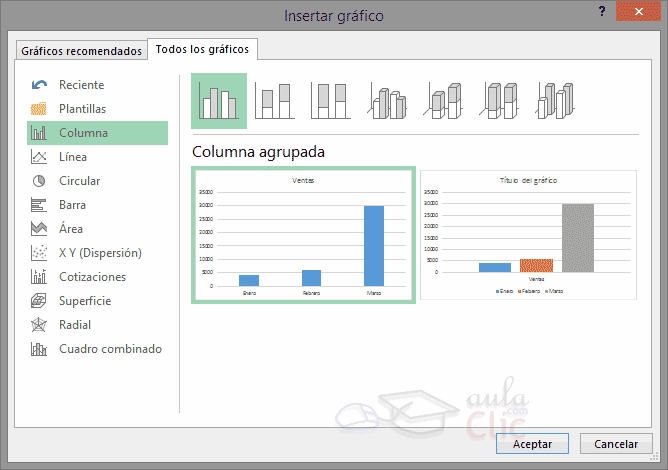Open the Reciente chart category
Screen dimensions: 668x470
click(x=81, y=85)
